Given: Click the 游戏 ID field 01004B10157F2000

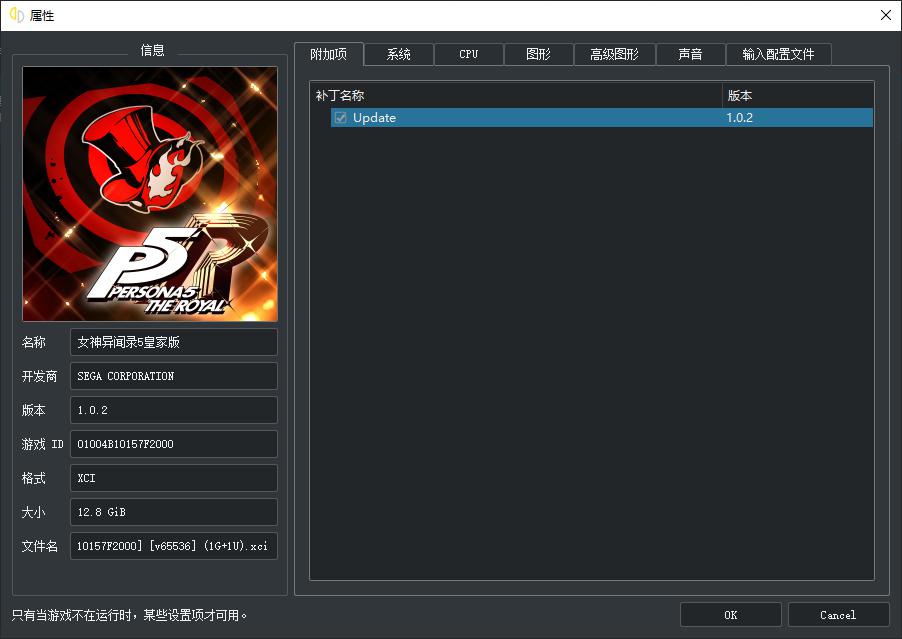Looking at the screenshot, I should 174,444.
